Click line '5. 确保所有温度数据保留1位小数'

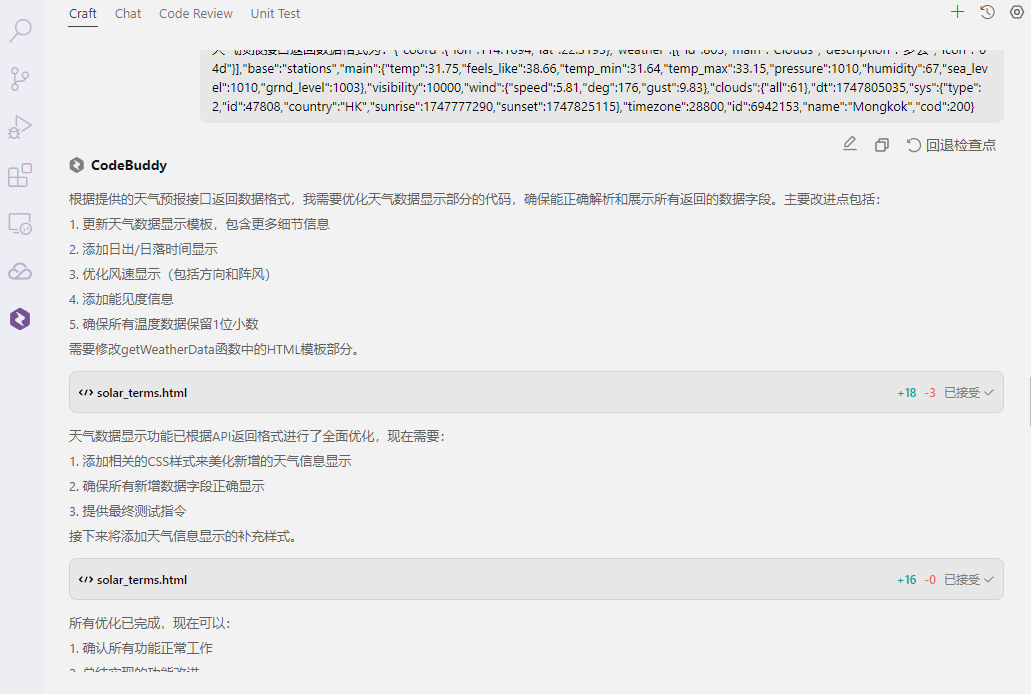click(164, 324)
